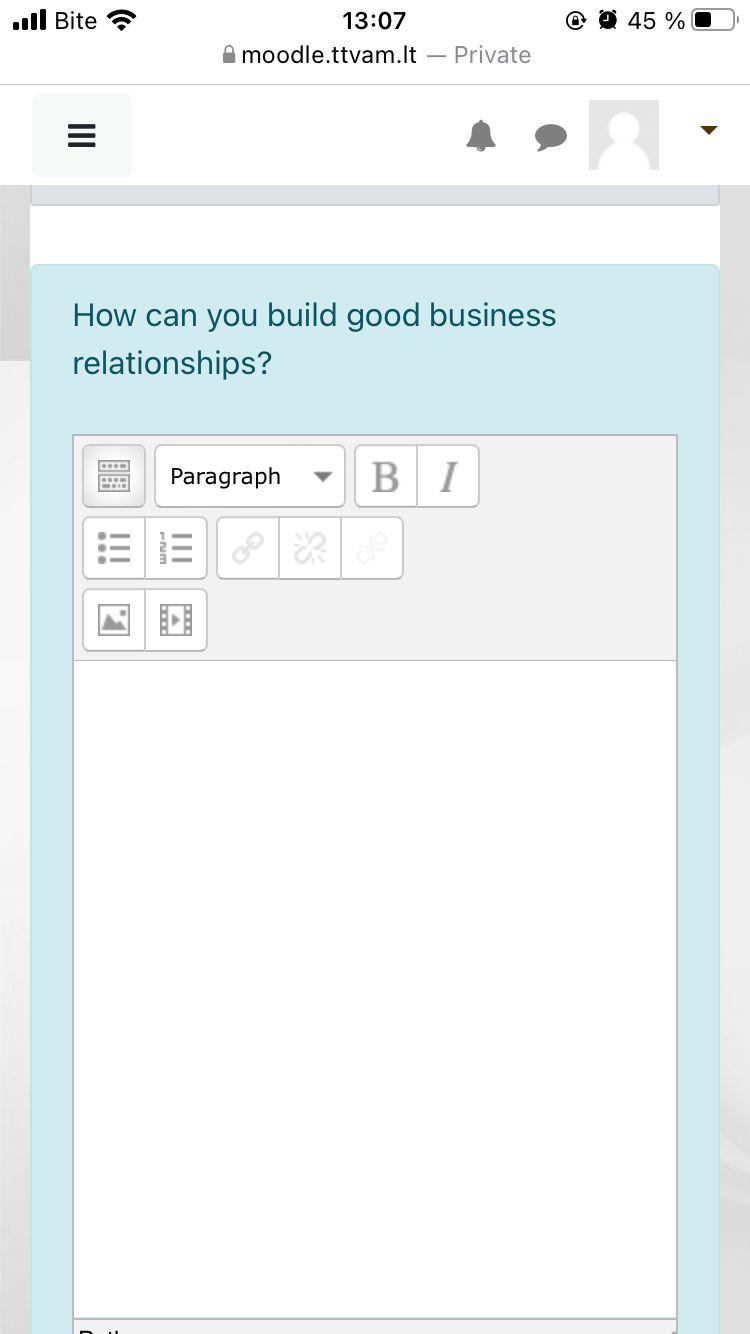Expand the user menu arrow

(x=709, y=130)
